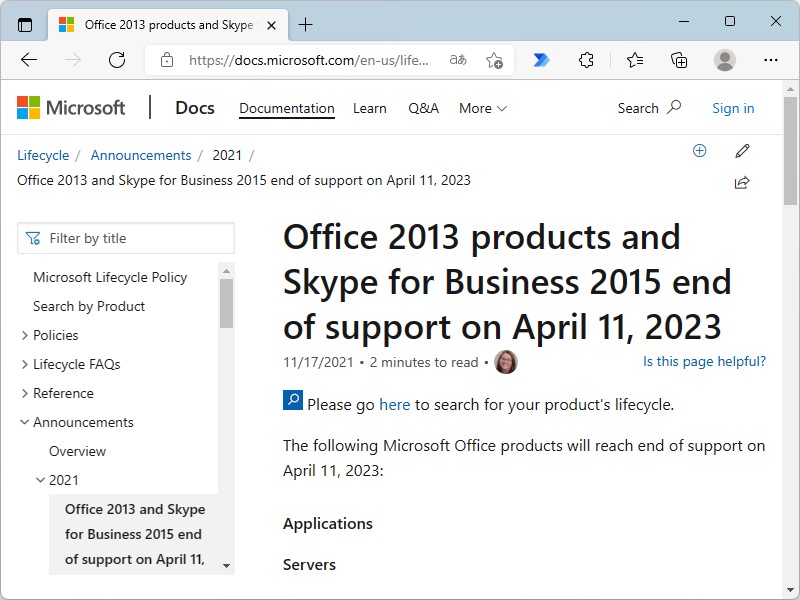Collapse the Announcements tree node
The width and height of the screenshot is (800, 600).
25,423
